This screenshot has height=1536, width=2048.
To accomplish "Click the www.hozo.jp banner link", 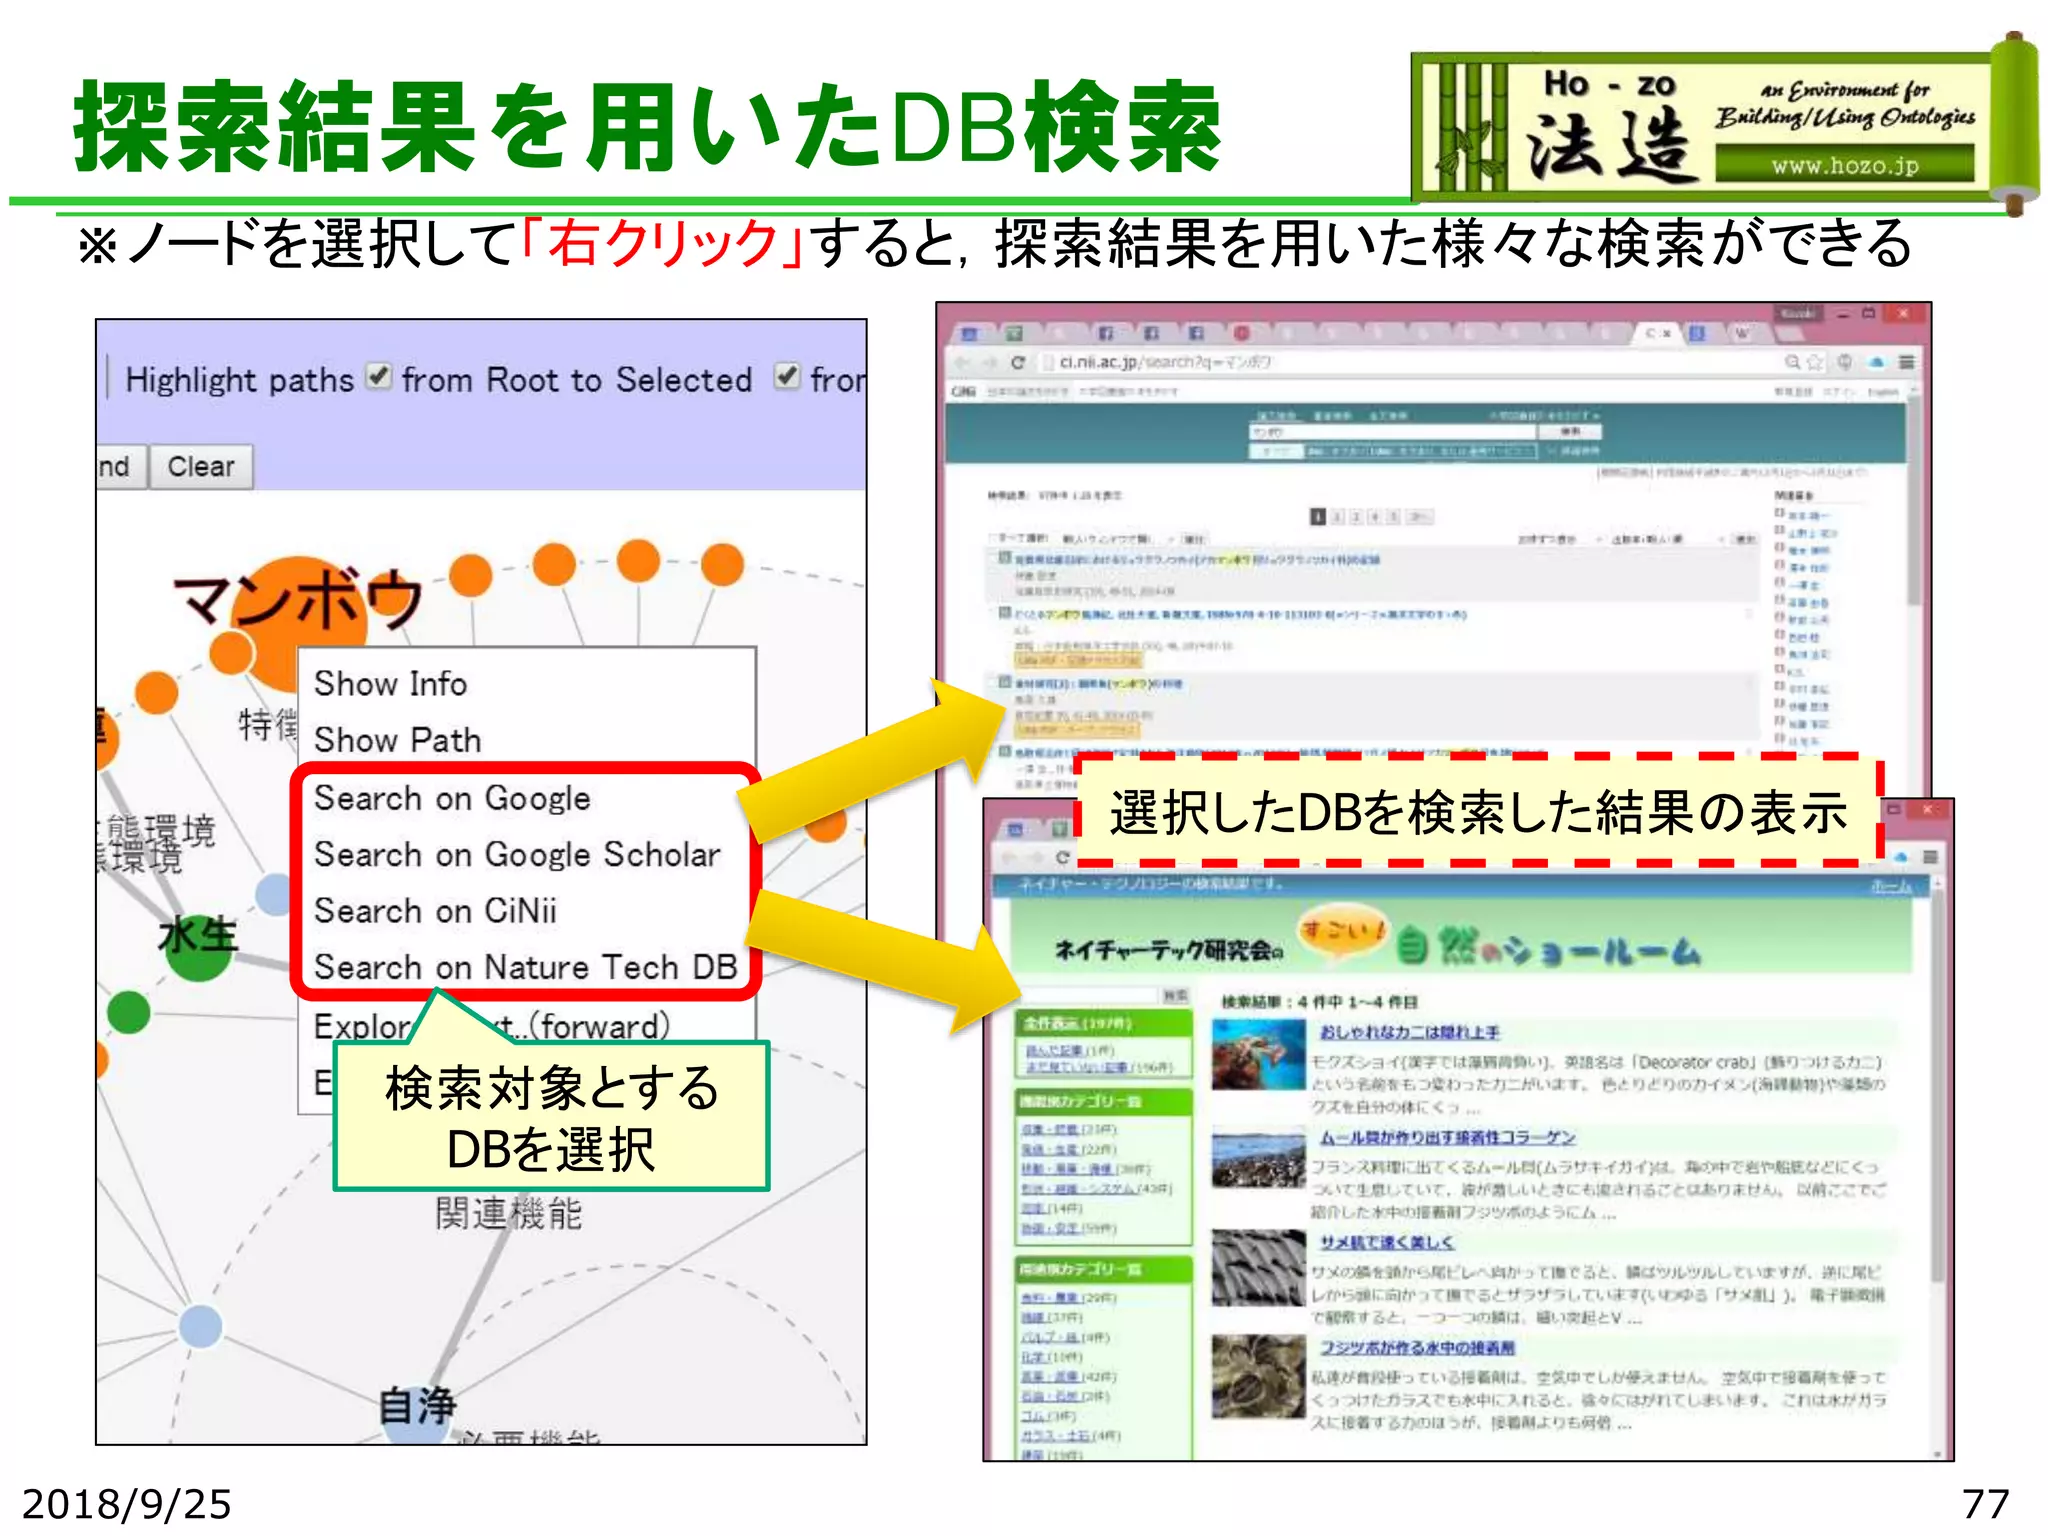I will point(1845,165).
